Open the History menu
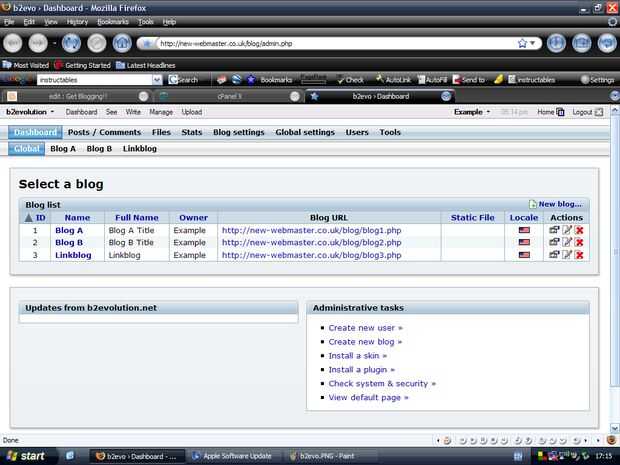Viewport: 620px width, 465px height. (x=77, y=22)
